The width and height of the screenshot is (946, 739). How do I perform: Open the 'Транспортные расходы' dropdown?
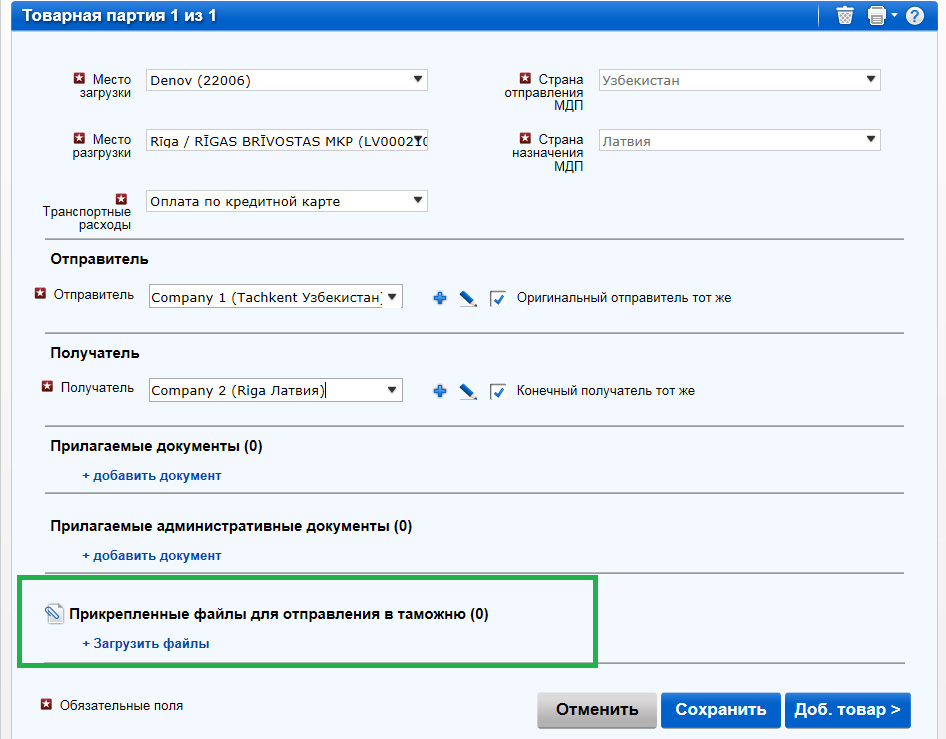tap(417, 201)
